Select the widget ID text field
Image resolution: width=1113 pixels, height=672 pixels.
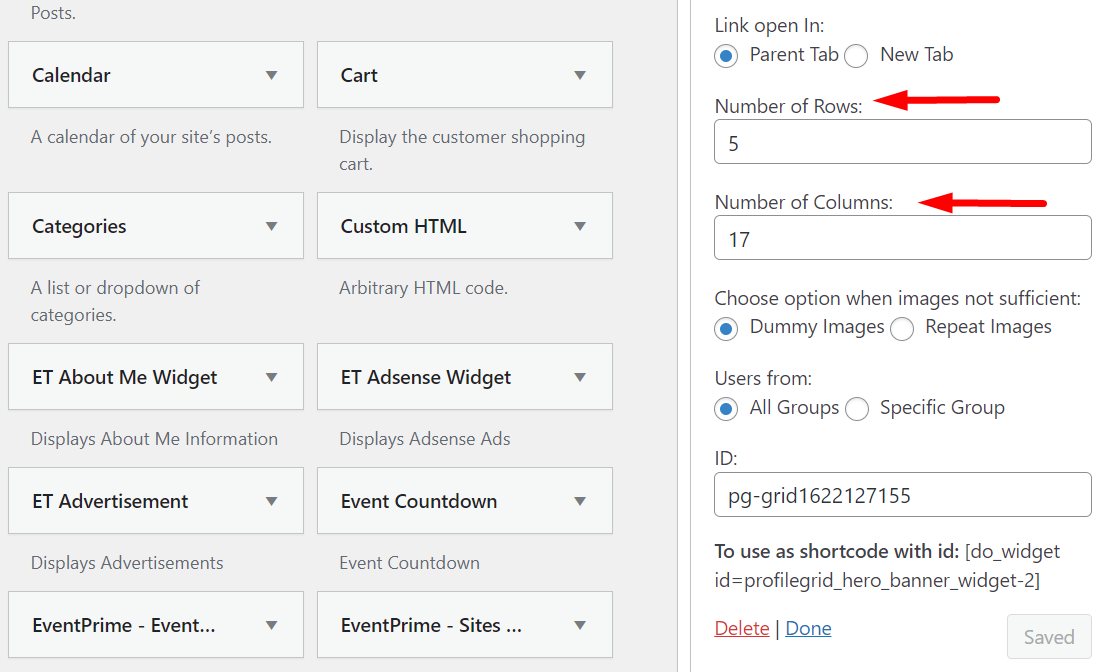[902, 494]
